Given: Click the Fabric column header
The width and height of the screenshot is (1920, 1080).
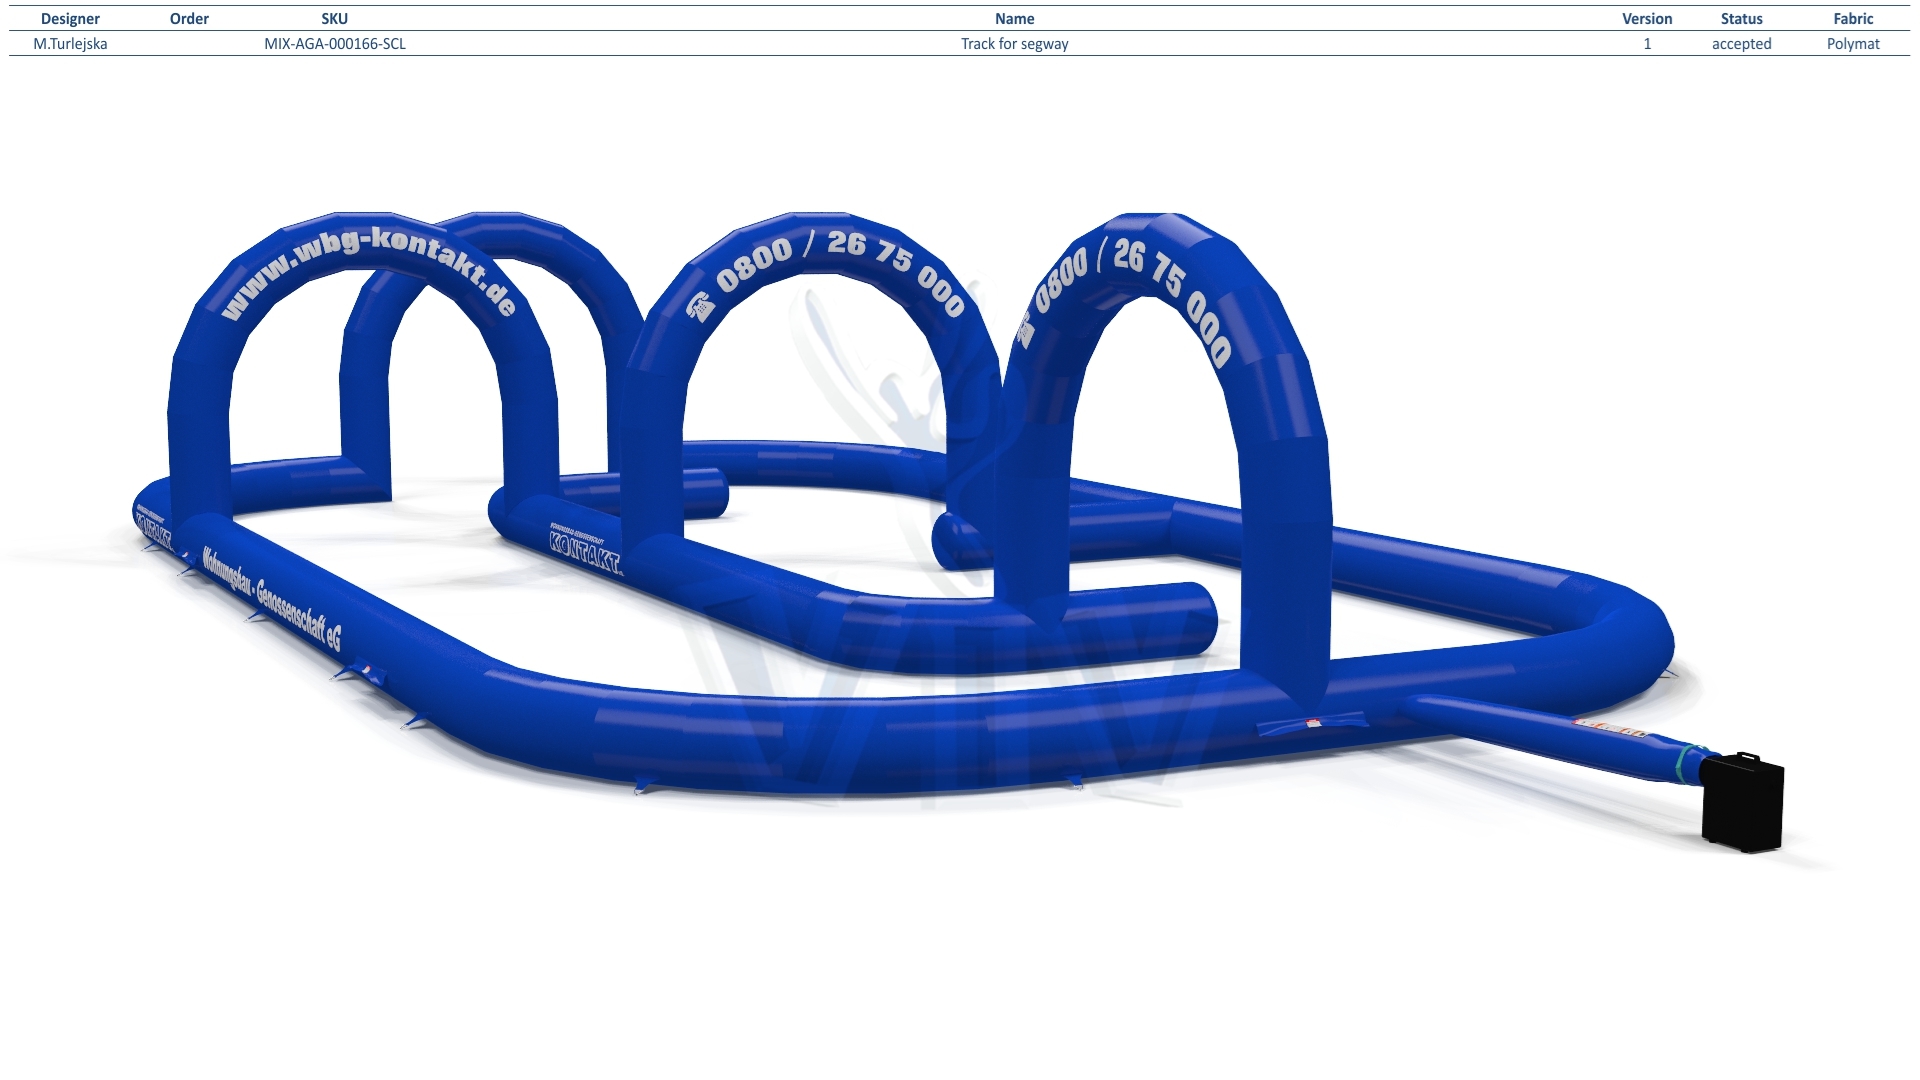Looking at the screenshot, I should [x=1853, y=19].
